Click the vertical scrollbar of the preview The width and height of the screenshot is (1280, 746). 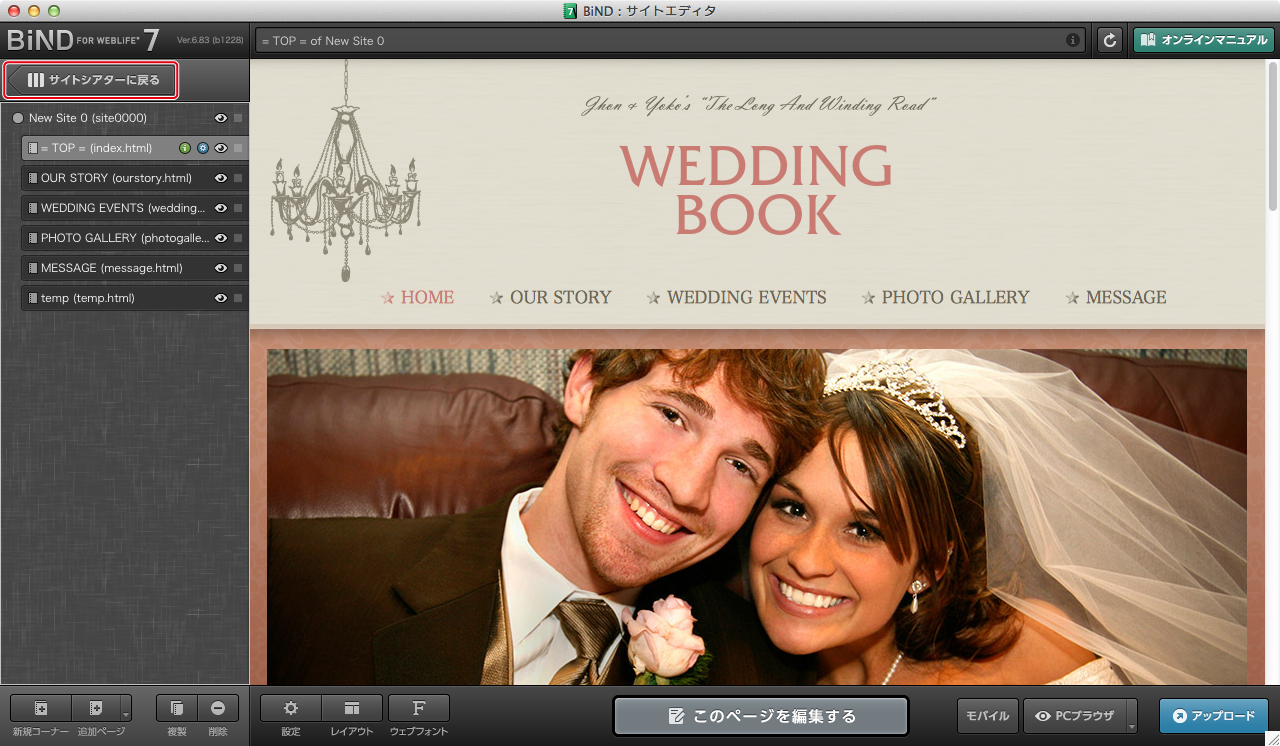[1272, 135]
